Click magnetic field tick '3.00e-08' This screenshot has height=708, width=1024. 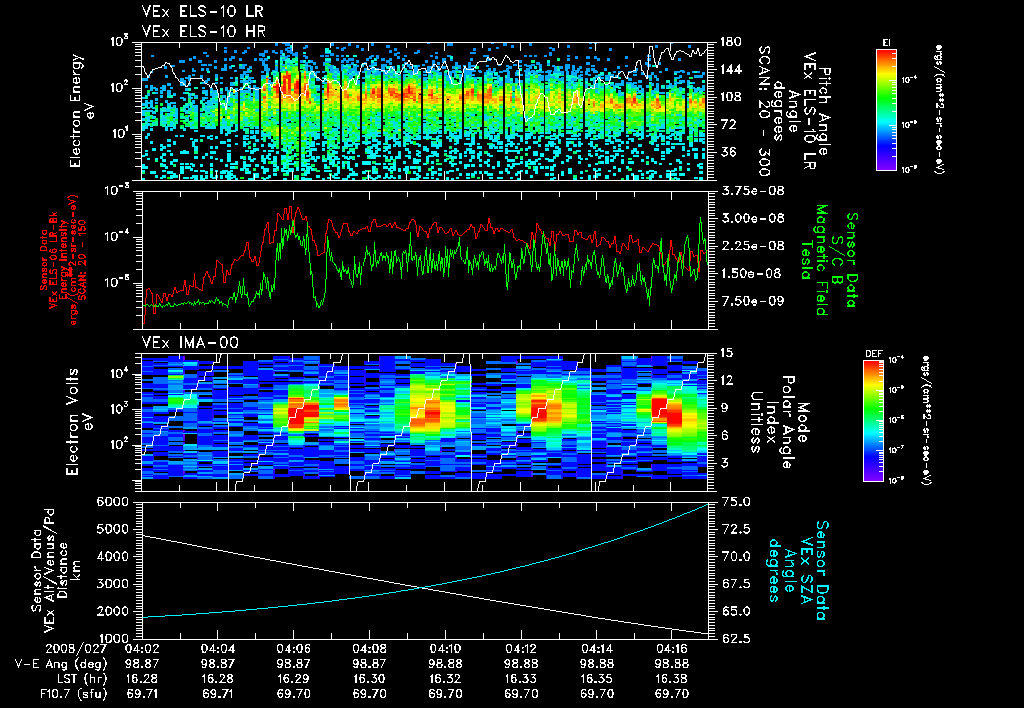pyautogui.click(x=752, y=218)
